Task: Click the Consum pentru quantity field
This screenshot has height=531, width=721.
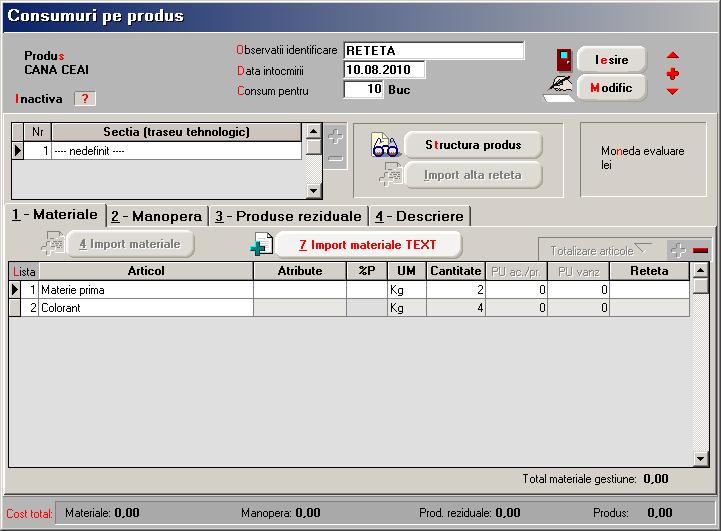Action: [363, 89]
